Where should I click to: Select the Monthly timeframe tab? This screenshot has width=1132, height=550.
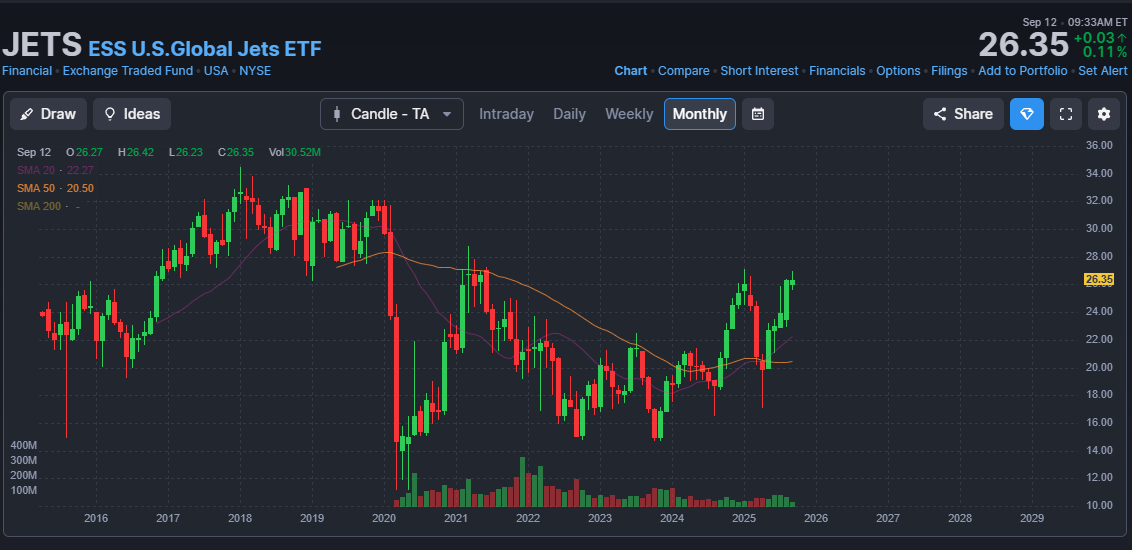[699, 114]
